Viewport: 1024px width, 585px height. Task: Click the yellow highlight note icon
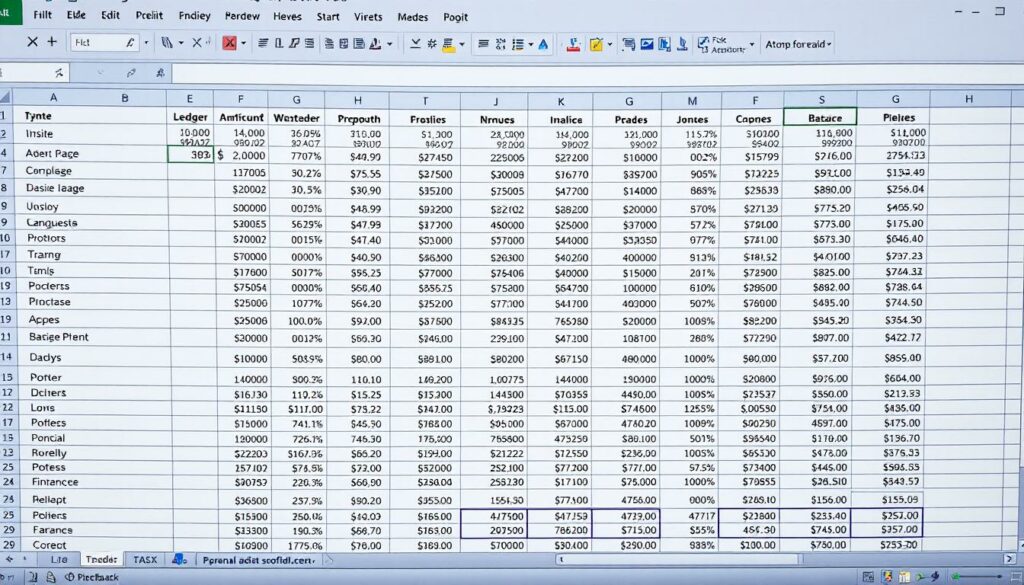(x=597, y=44)
